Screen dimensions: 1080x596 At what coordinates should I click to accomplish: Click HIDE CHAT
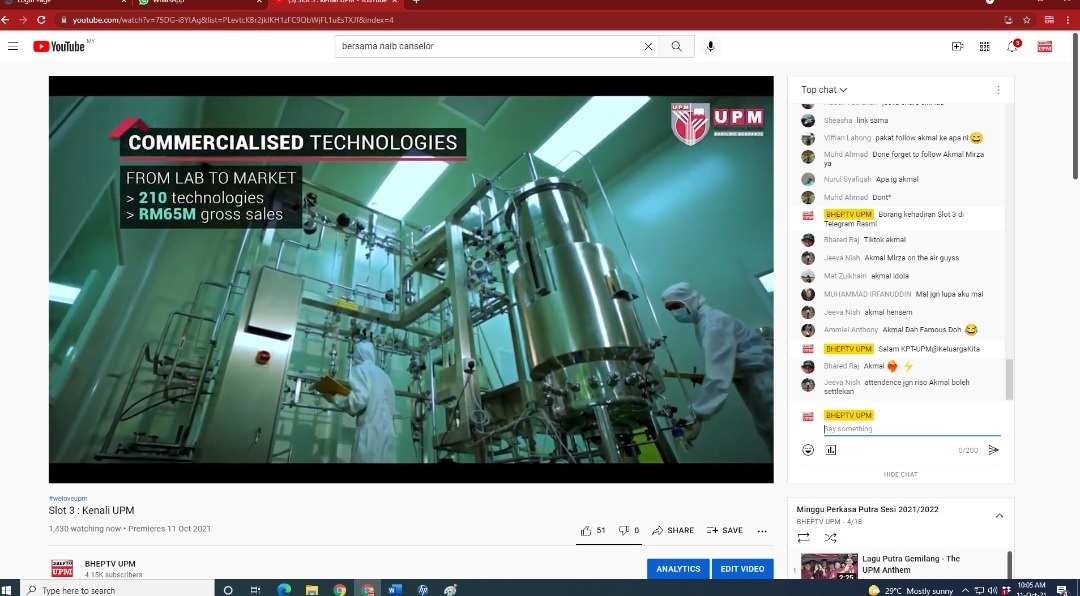pyautogui.click(x=900, y=474)
